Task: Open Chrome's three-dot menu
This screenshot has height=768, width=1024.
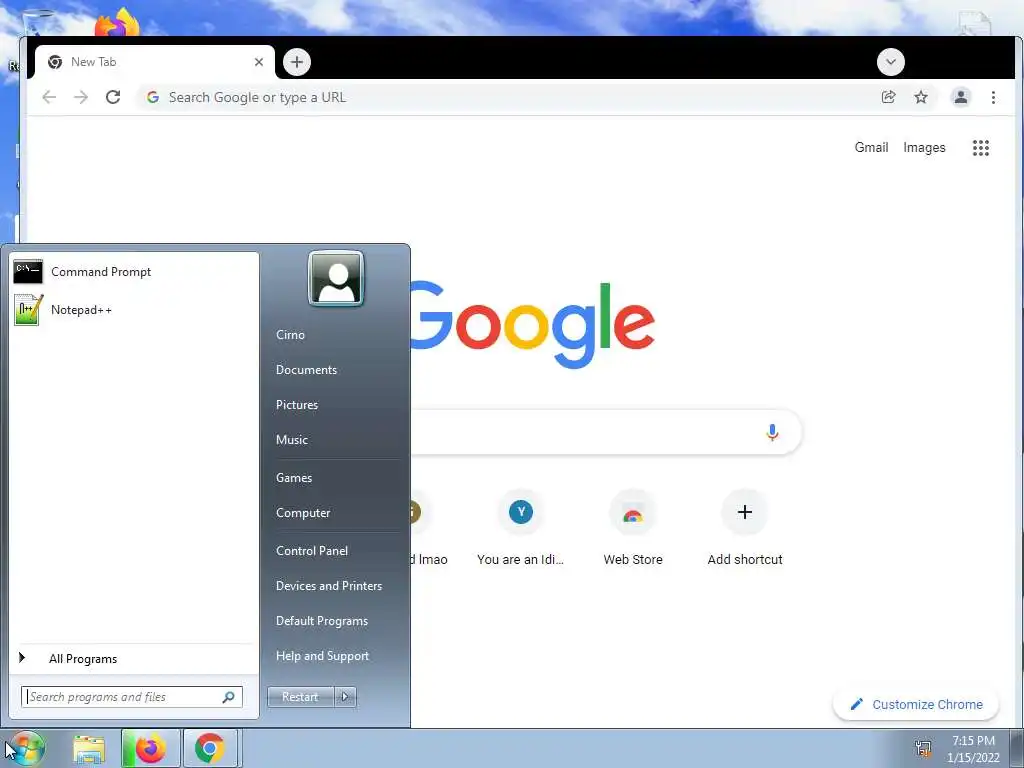Action: click(x=993, y=97)
